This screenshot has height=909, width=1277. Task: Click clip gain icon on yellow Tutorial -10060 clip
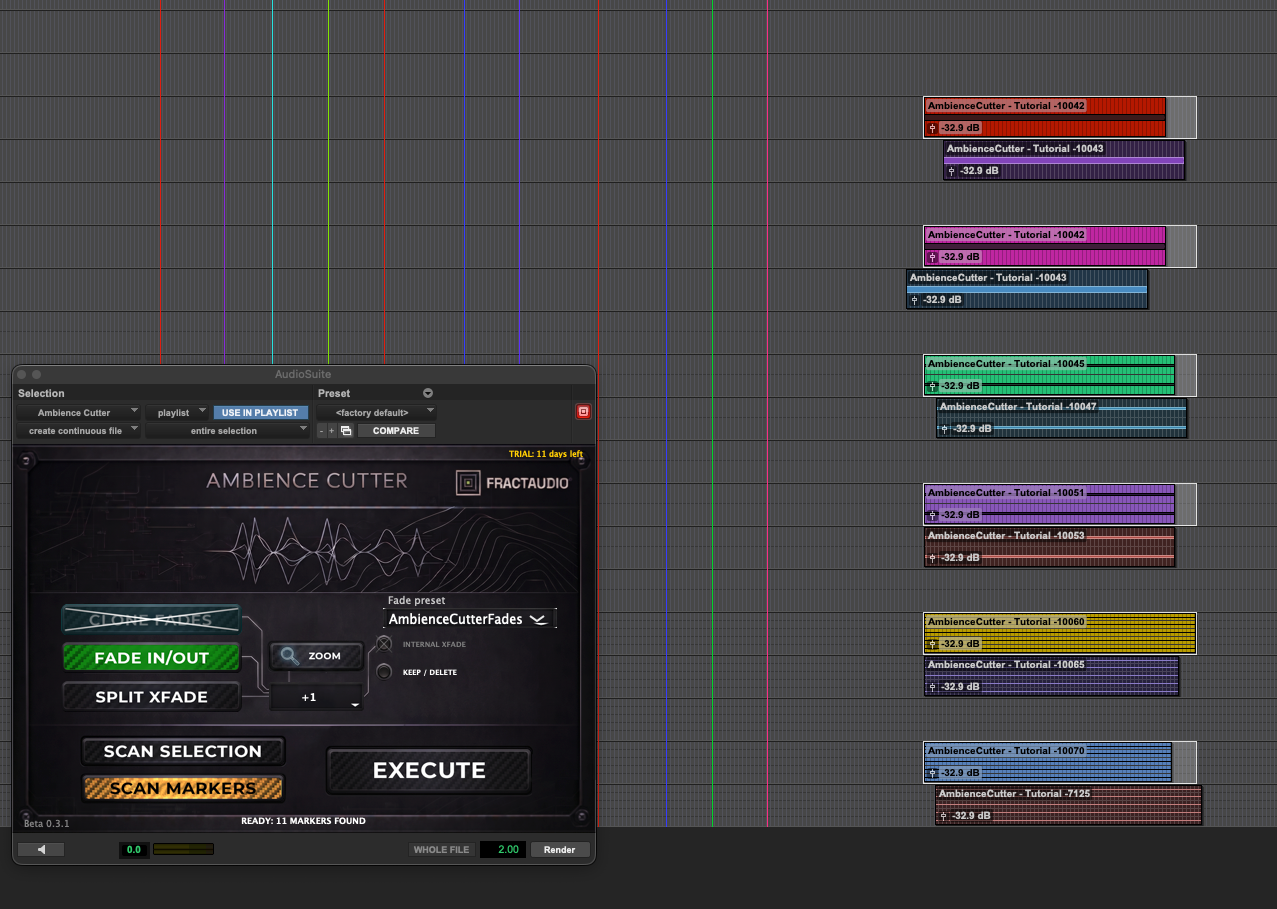(x=932, y=644)
